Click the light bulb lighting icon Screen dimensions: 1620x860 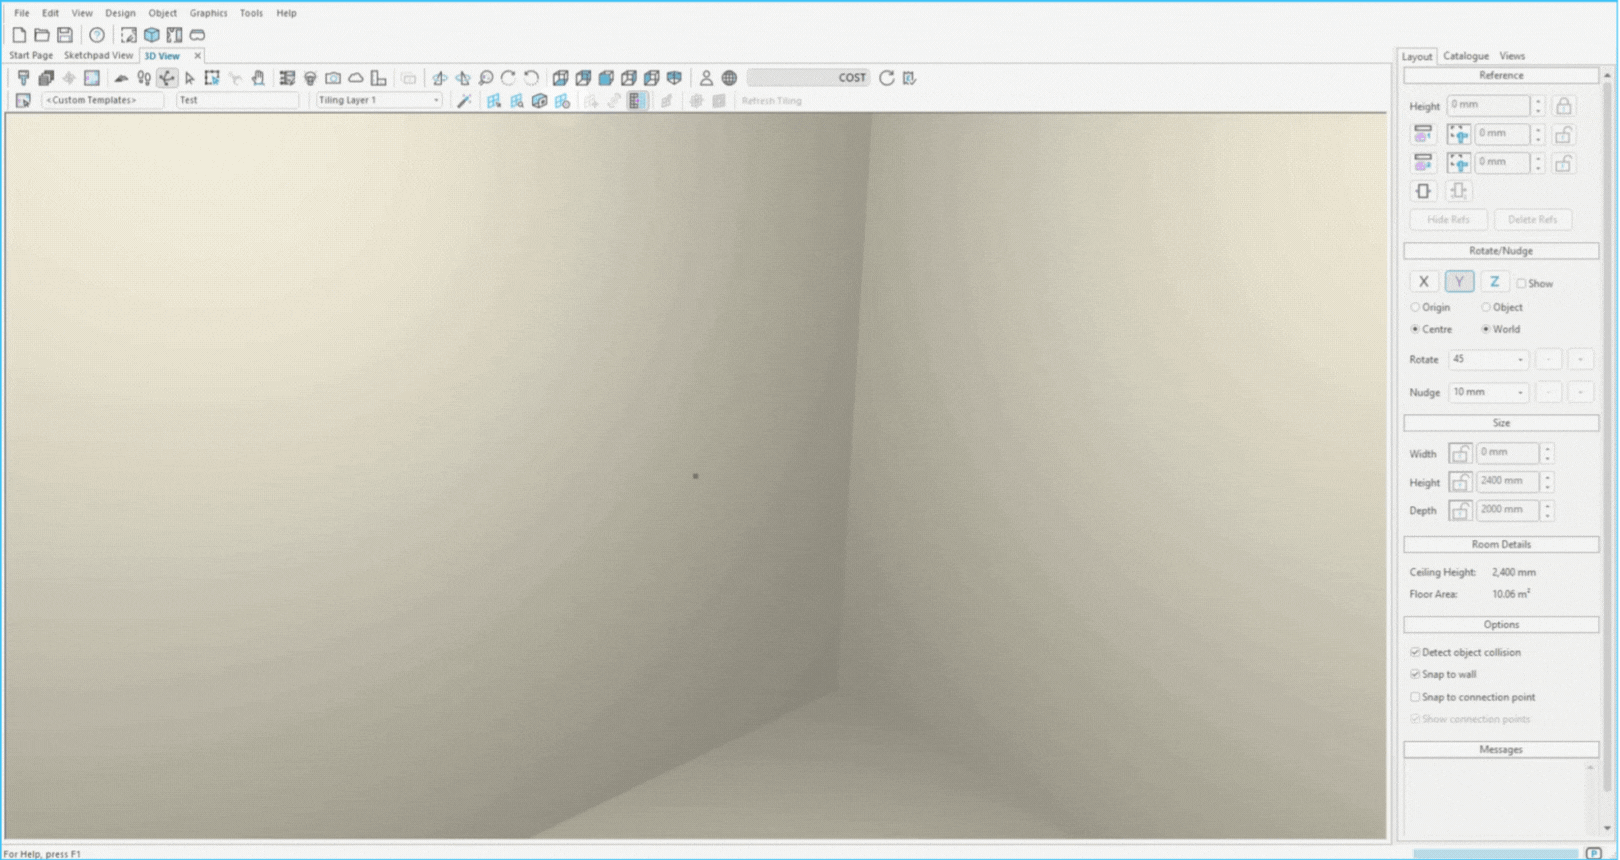(310, 78)
